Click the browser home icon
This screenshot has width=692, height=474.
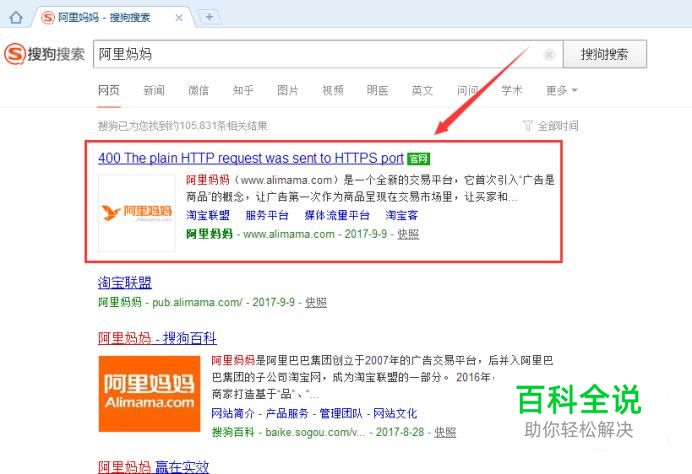point(16,18)
